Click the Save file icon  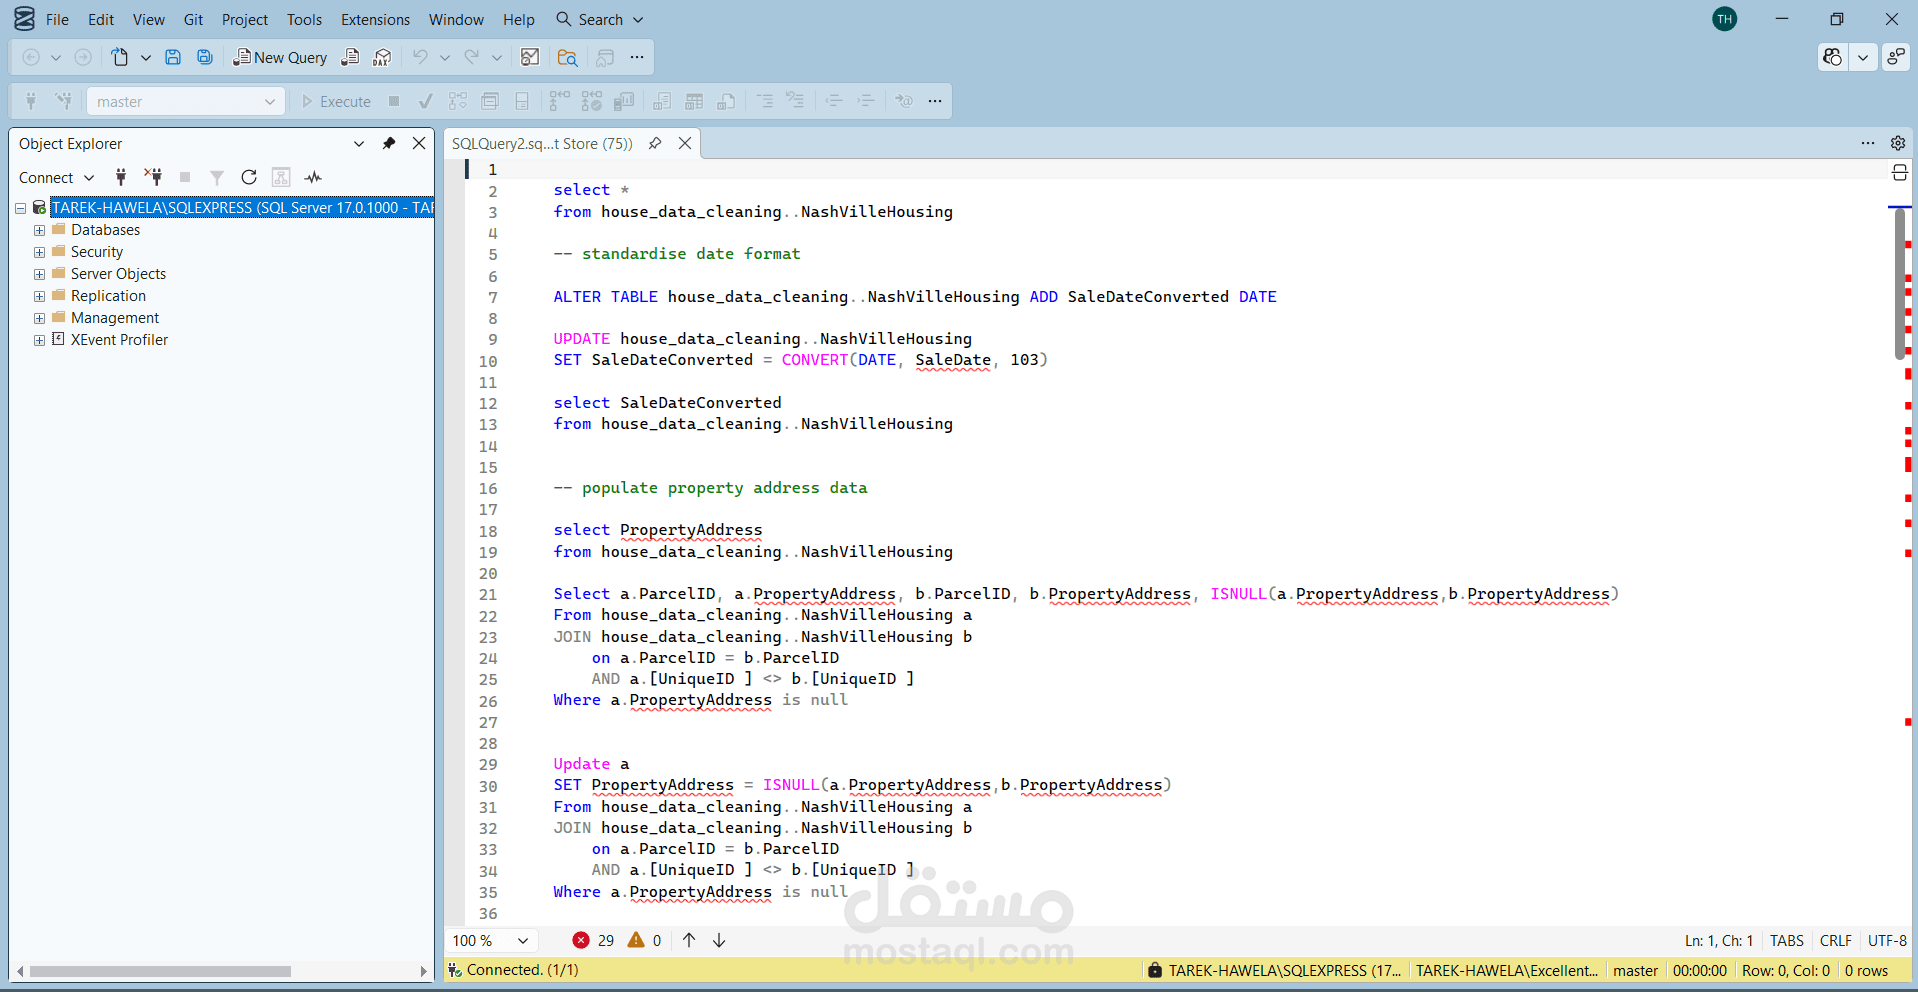coord(173,57)
